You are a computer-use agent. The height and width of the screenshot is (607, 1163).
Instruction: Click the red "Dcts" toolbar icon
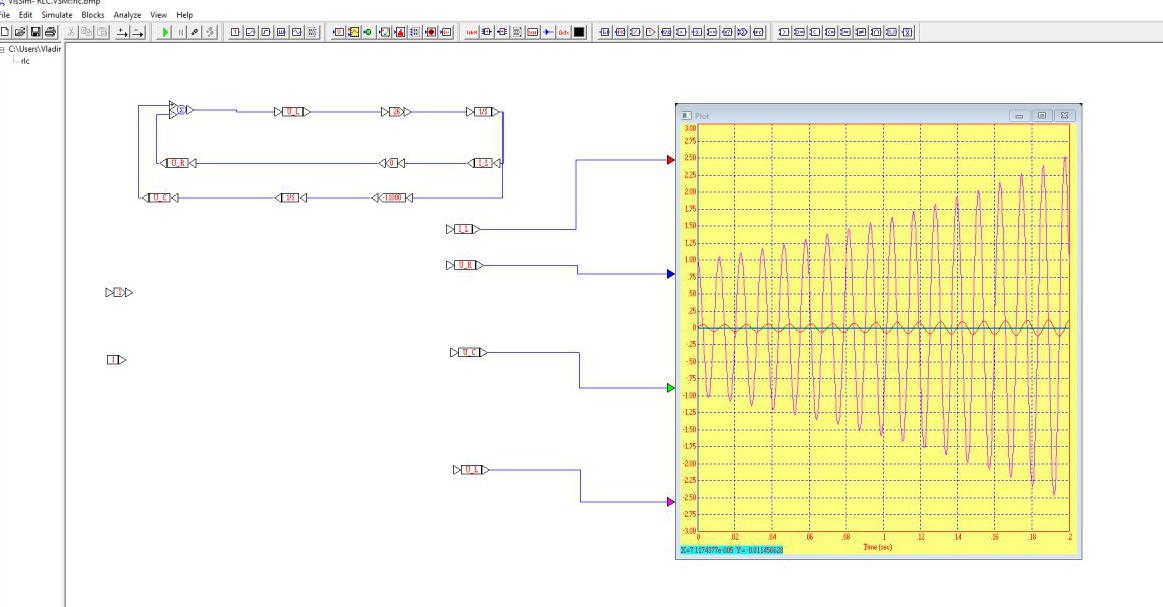click(x=564, y=32)
